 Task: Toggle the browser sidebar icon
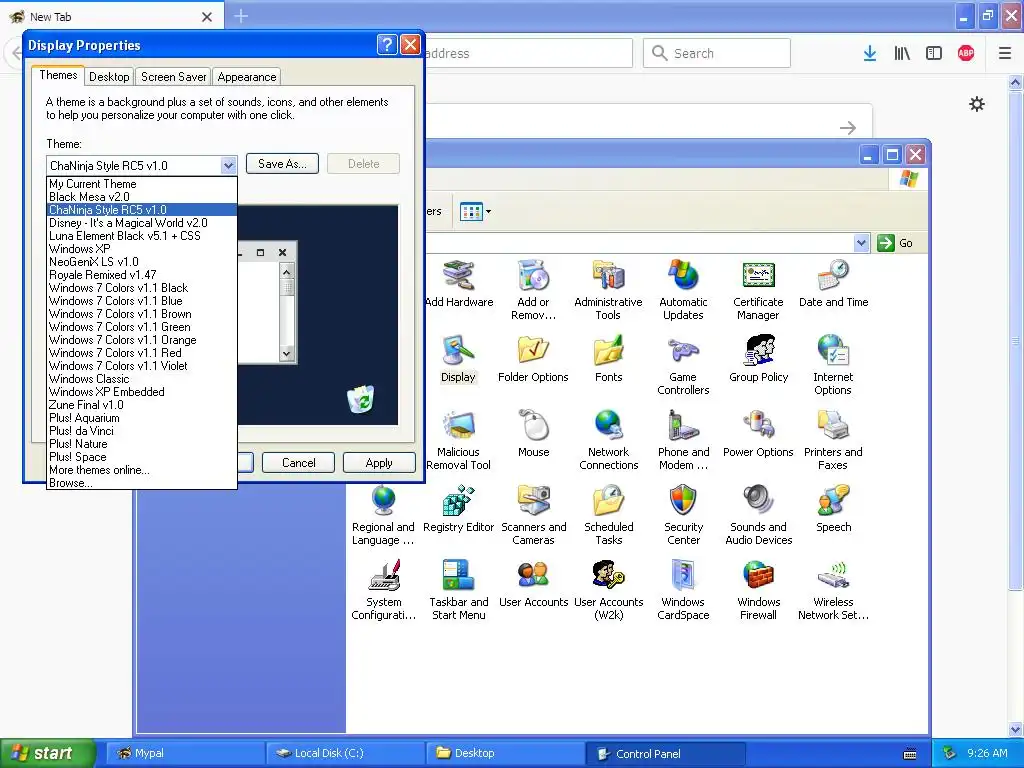pyautogui.click(x=934, y=54)
